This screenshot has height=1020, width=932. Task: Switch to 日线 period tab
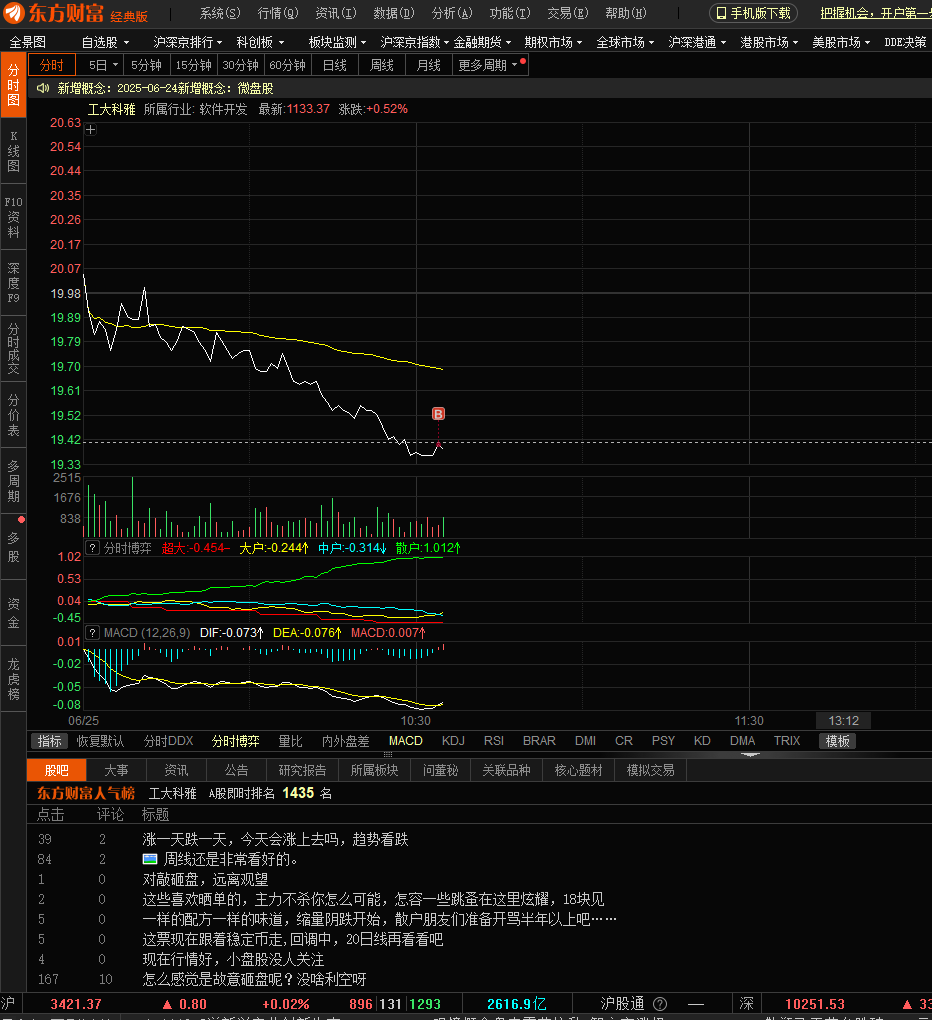(335, 66)
